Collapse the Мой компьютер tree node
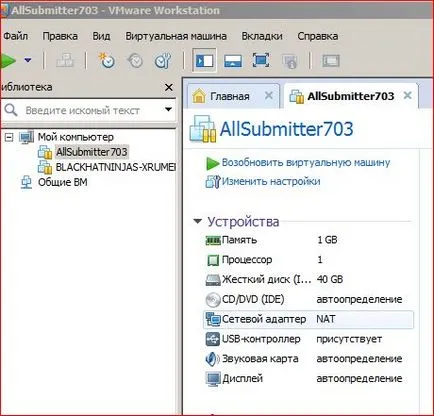 [x=9, y=137]
